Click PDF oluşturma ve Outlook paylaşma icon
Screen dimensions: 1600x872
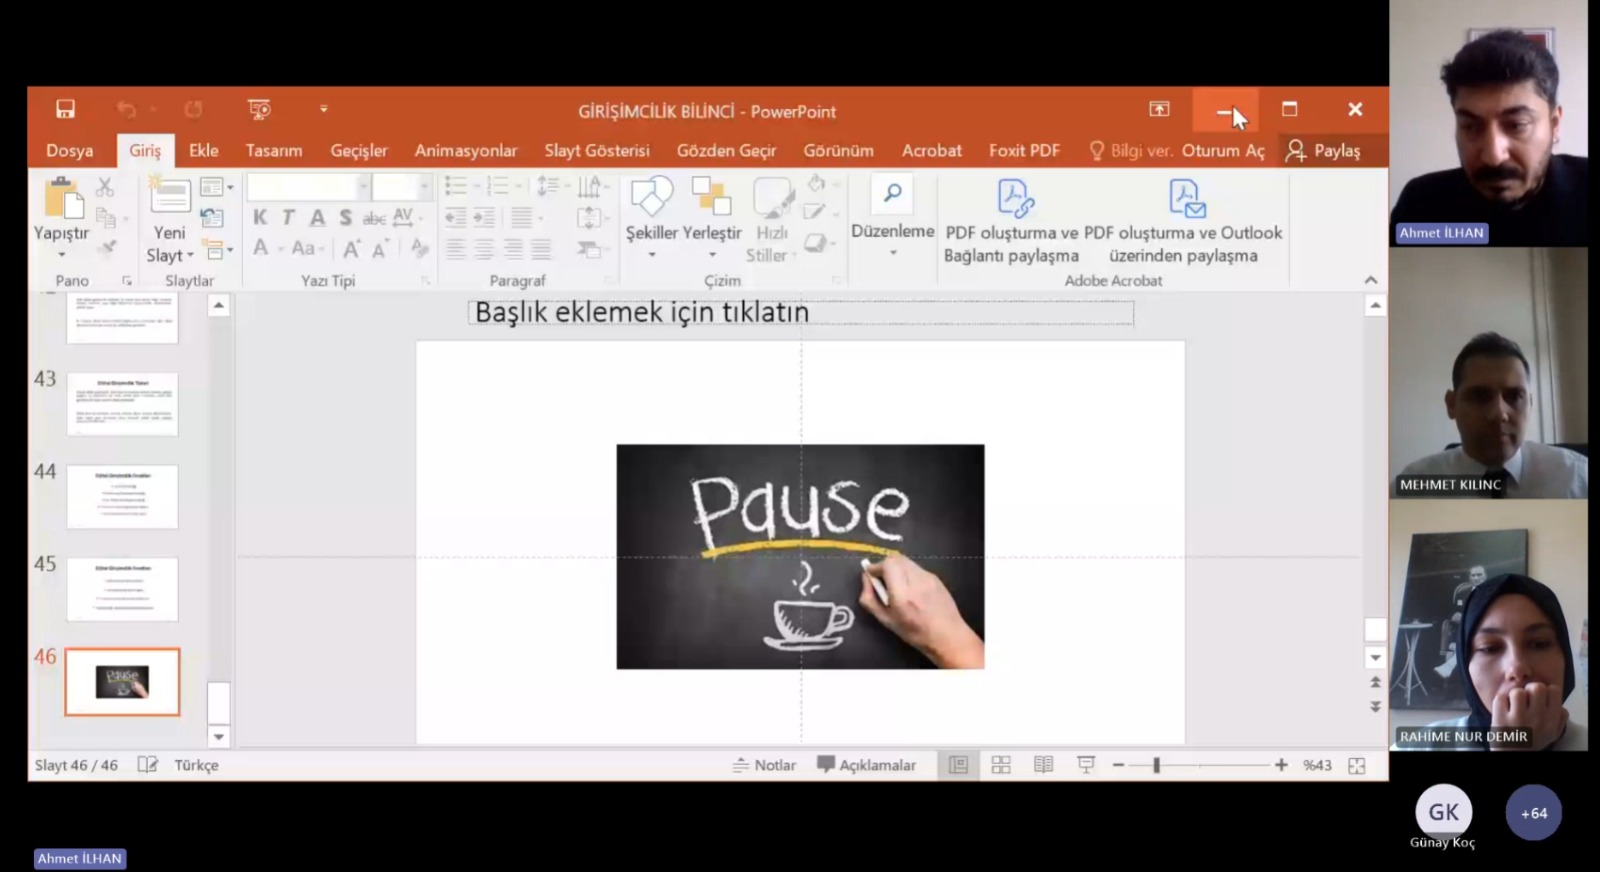click(x=1186, y=198)
